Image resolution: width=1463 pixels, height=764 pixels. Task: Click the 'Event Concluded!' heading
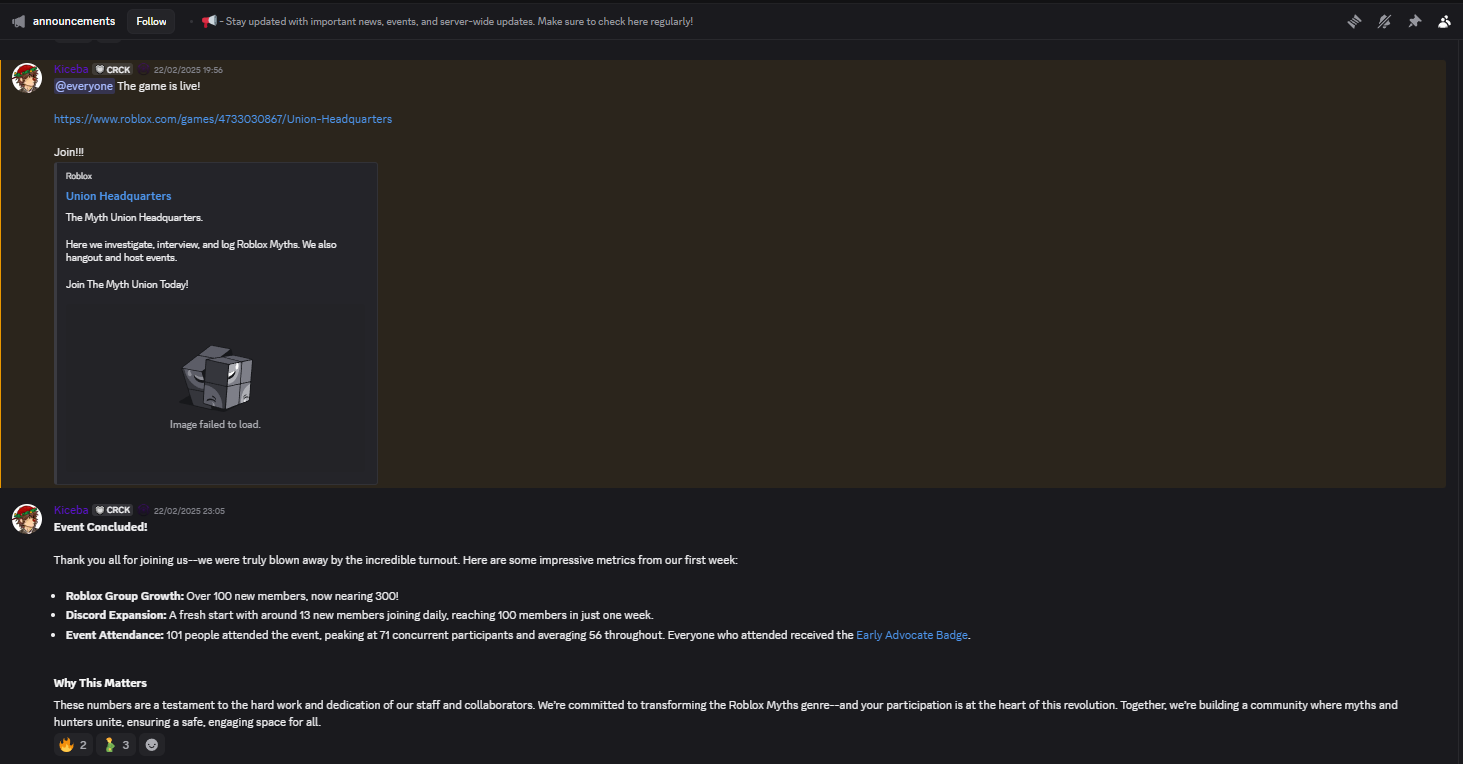click(x=100, y=527)
